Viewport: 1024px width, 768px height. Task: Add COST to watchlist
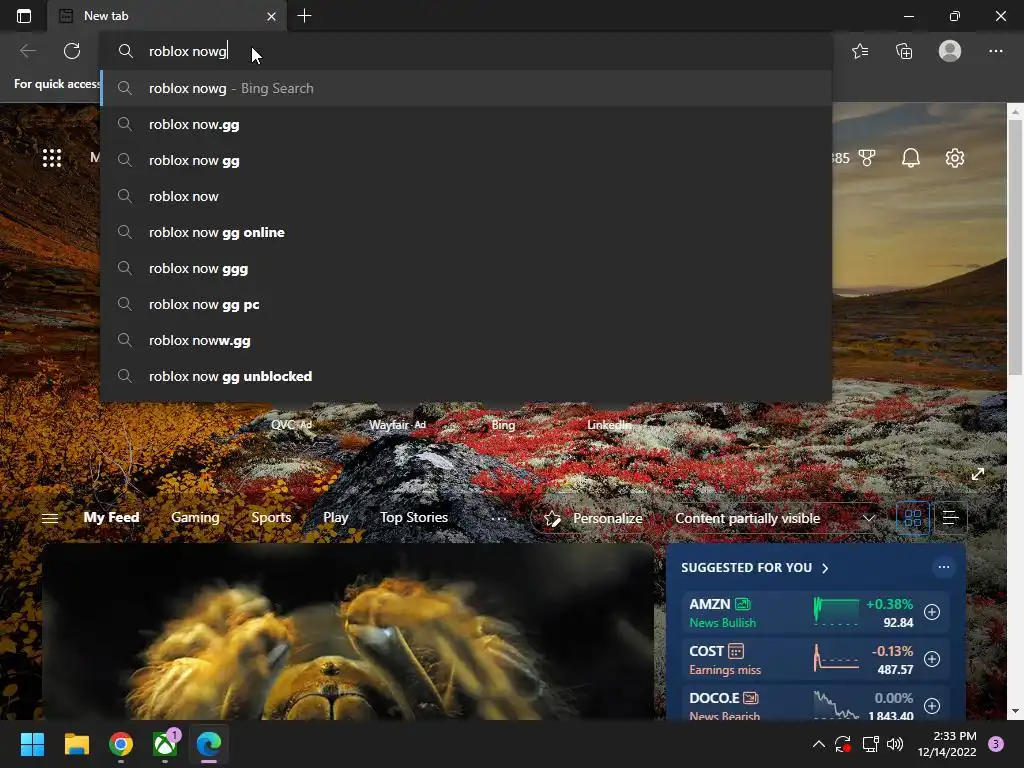point(932,659)
